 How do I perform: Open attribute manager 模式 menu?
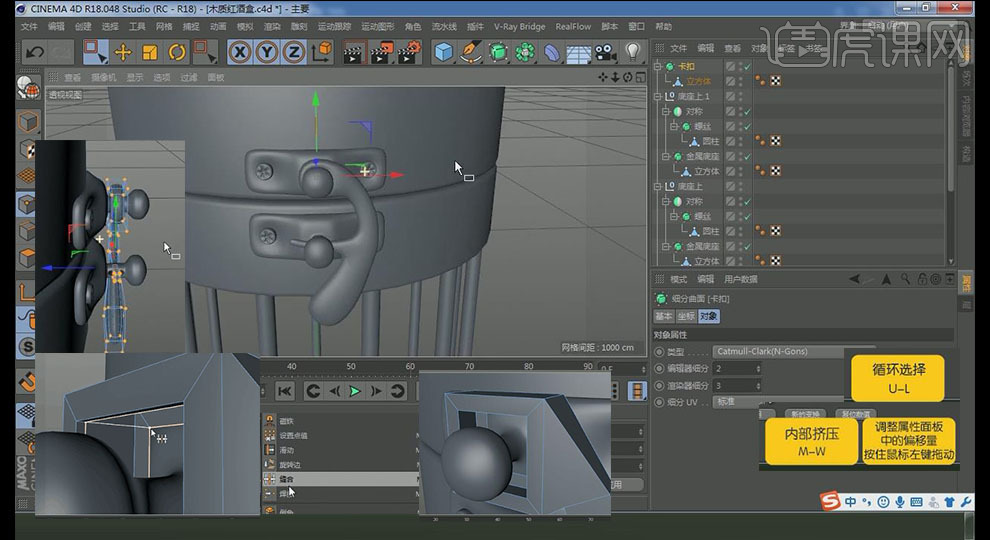[678, 279]
